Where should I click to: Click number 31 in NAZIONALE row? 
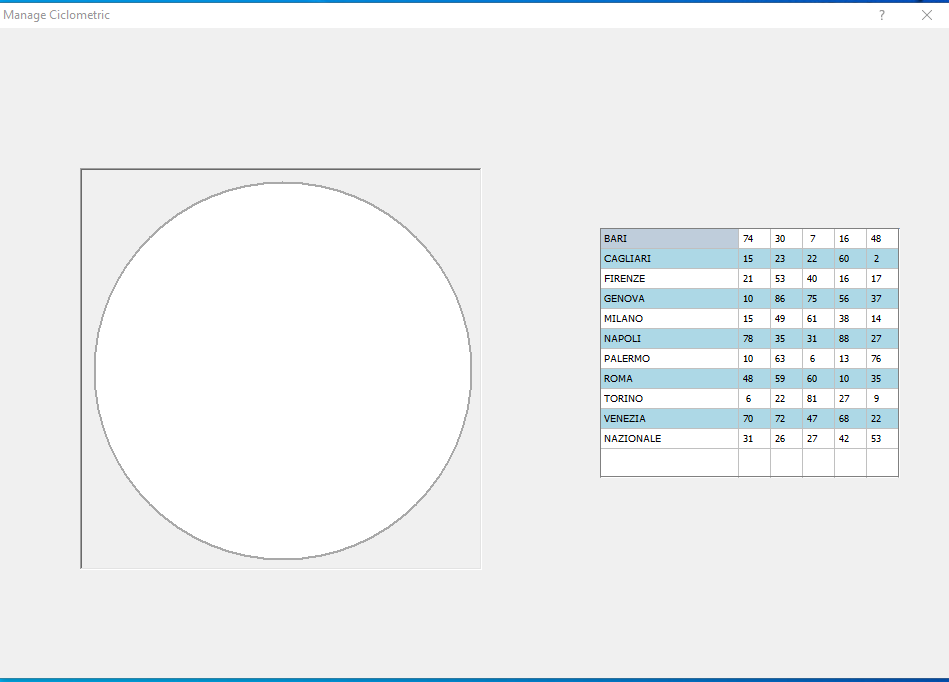point(754,438)
